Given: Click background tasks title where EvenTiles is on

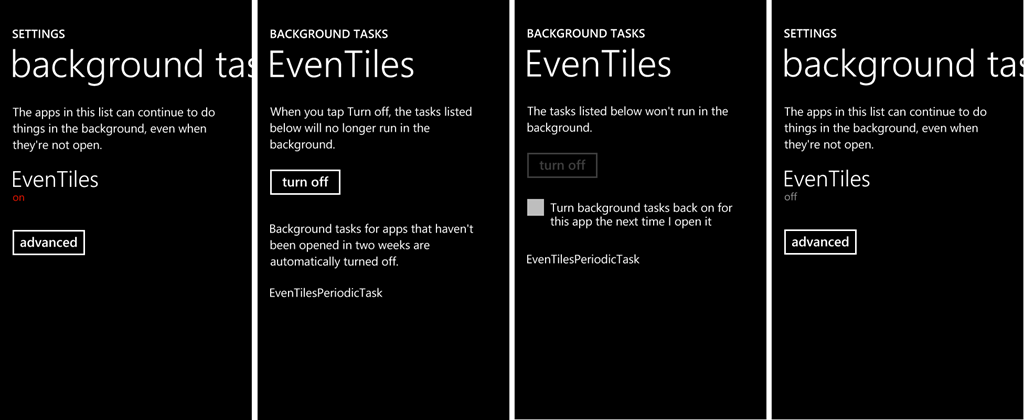Looking at the screenshot, I should click(x=125, y=64).
